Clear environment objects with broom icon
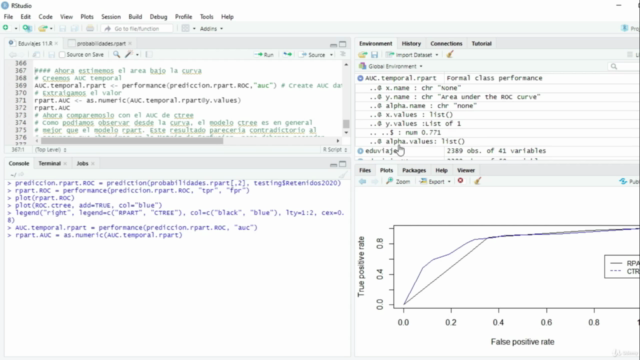Viewport: 640px width, 360px height. pos(450,54)
